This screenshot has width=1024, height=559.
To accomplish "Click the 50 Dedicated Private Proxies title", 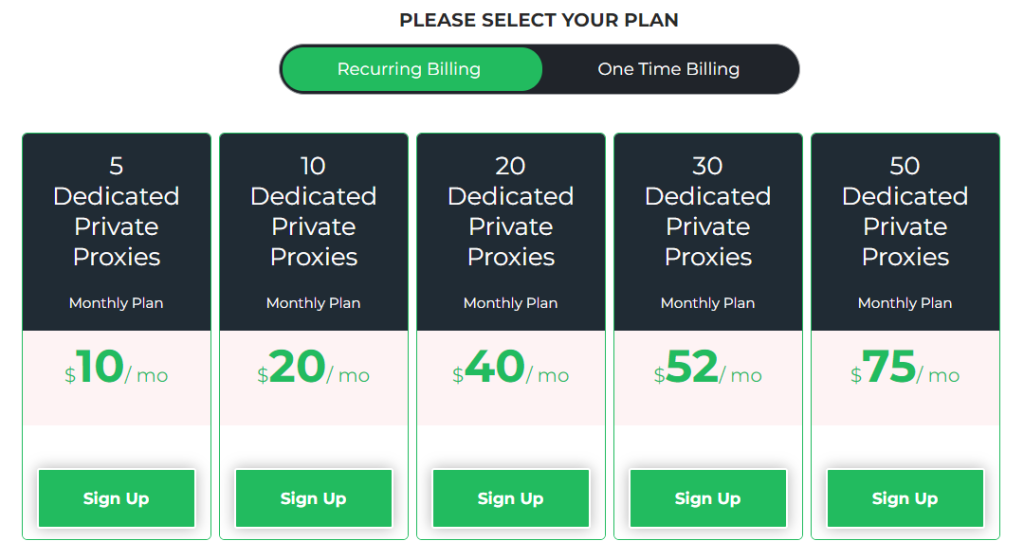I will 904,211.
